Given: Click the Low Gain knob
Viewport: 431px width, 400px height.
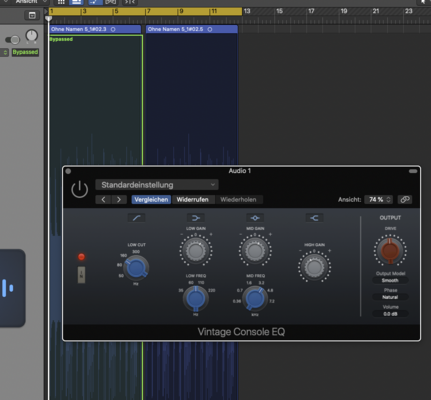Looking at the screenshot, I should tap(196, 251).
